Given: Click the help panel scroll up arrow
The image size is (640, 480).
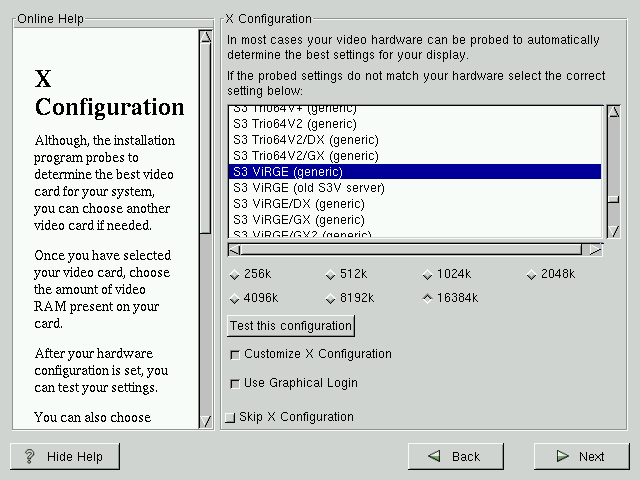Looking at the screenshot, I should click(x=205, y=37).
